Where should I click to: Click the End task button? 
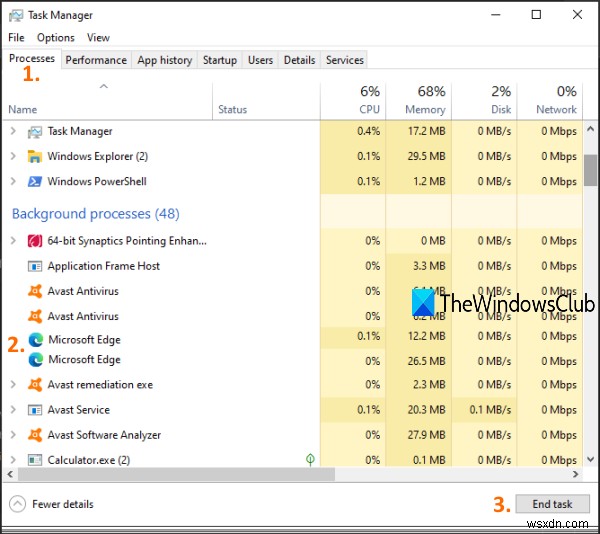(552, 504)
